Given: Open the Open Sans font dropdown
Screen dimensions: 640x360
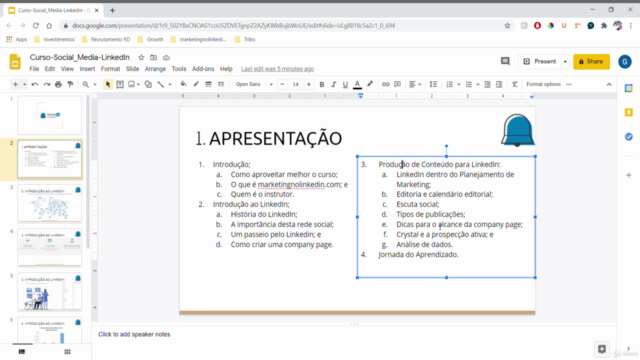Looking at the screenshot, I should [x=254, y=84].
